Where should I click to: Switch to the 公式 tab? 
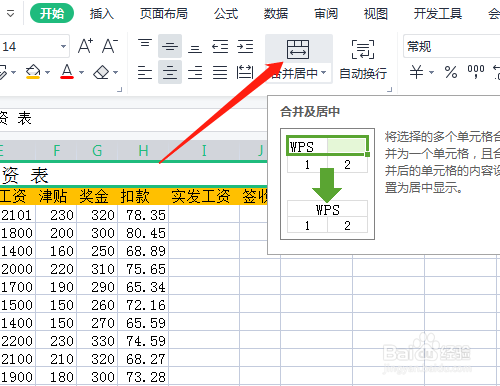[226, 14]
